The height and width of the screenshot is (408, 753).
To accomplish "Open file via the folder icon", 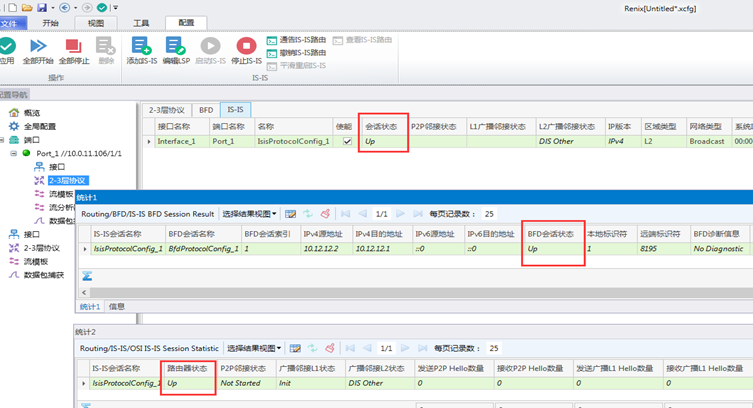I will (27, 8).
